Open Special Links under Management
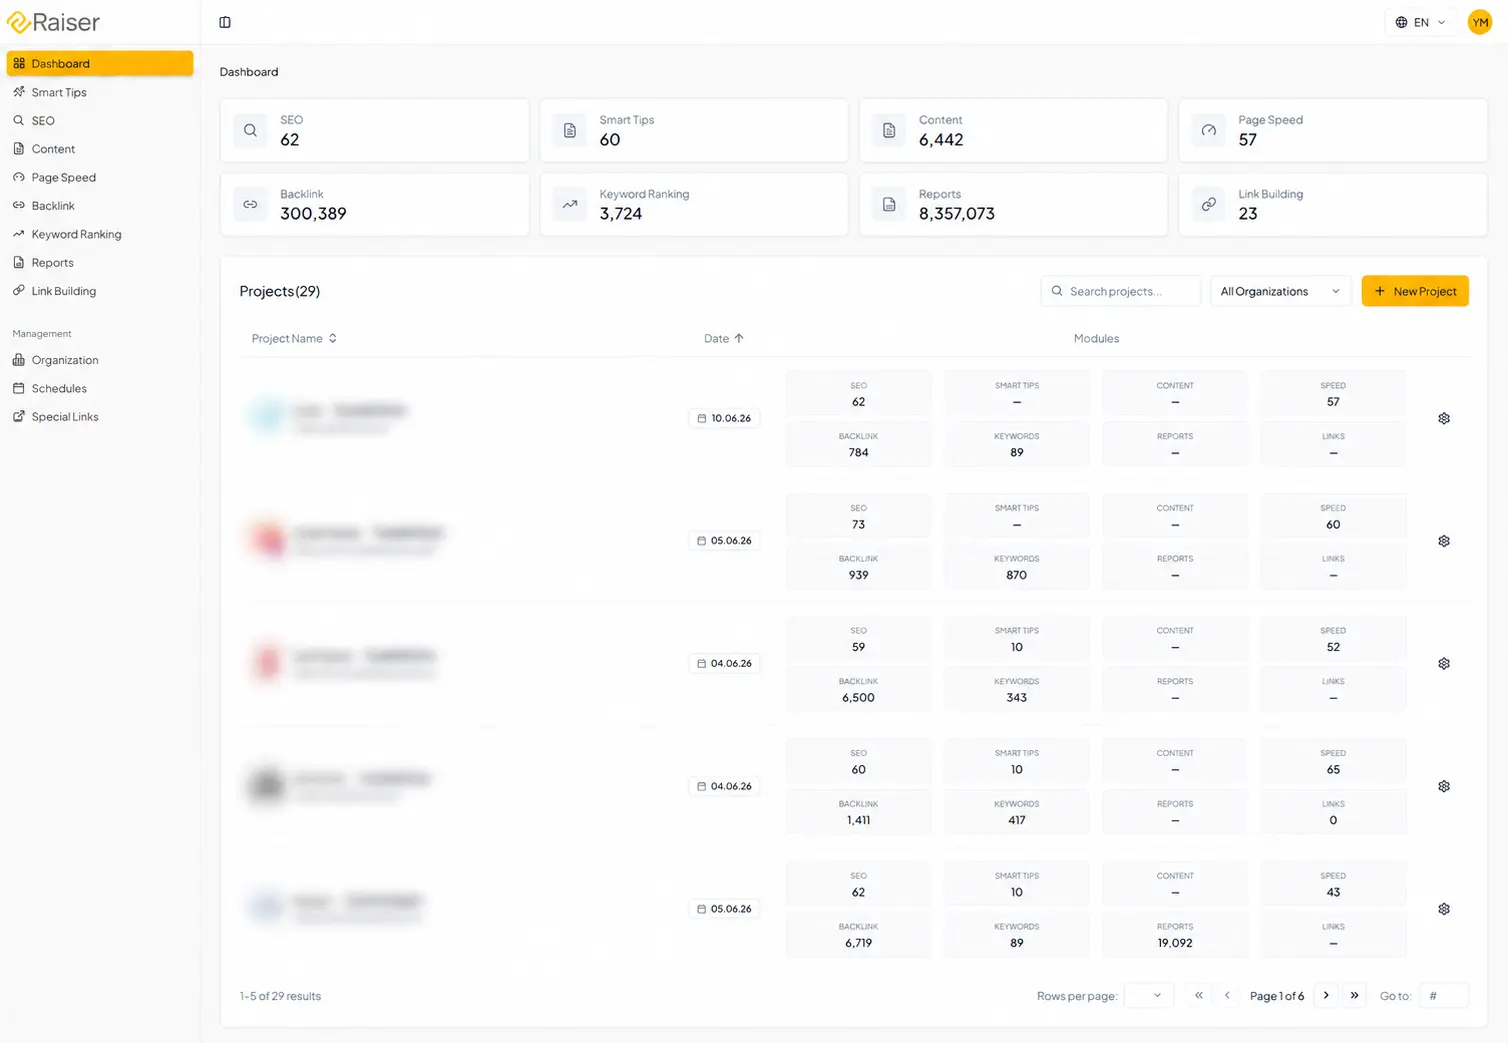Viewport: 1508px width, 1043px height. (x=100, y=417)
